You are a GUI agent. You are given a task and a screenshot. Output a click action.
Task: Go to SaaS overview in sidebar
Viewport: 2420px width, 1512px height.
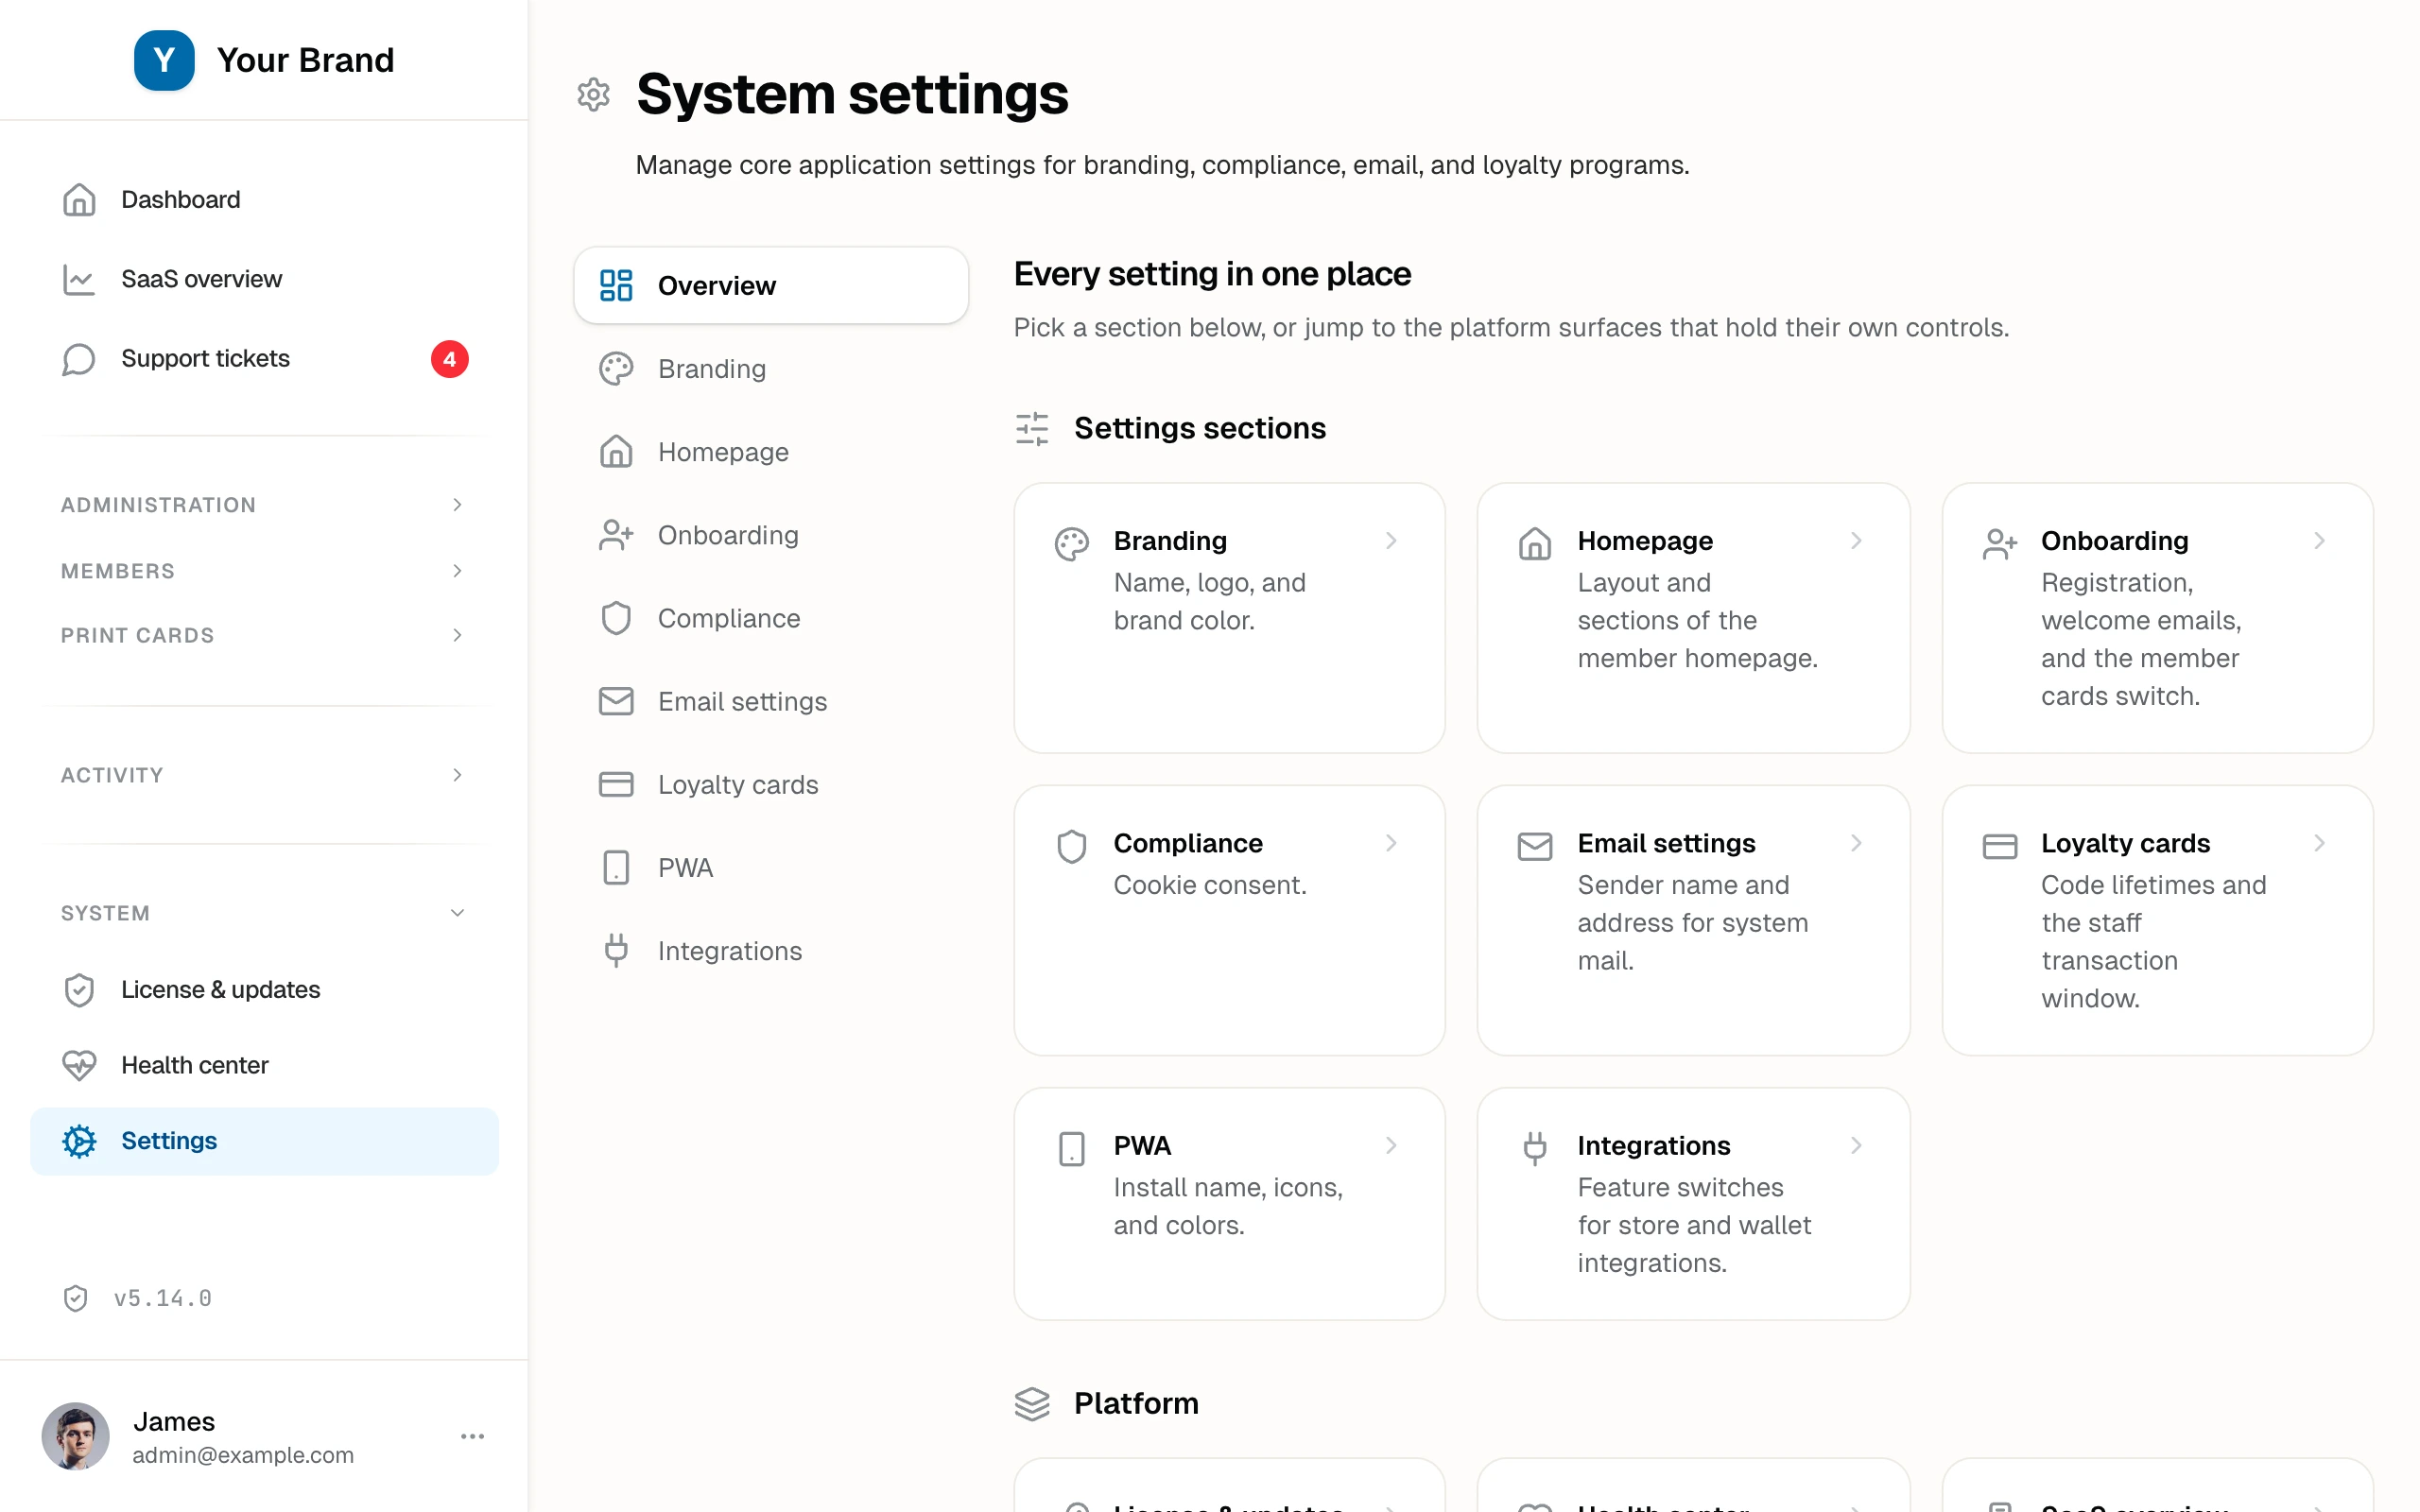(x=264, y=279)
